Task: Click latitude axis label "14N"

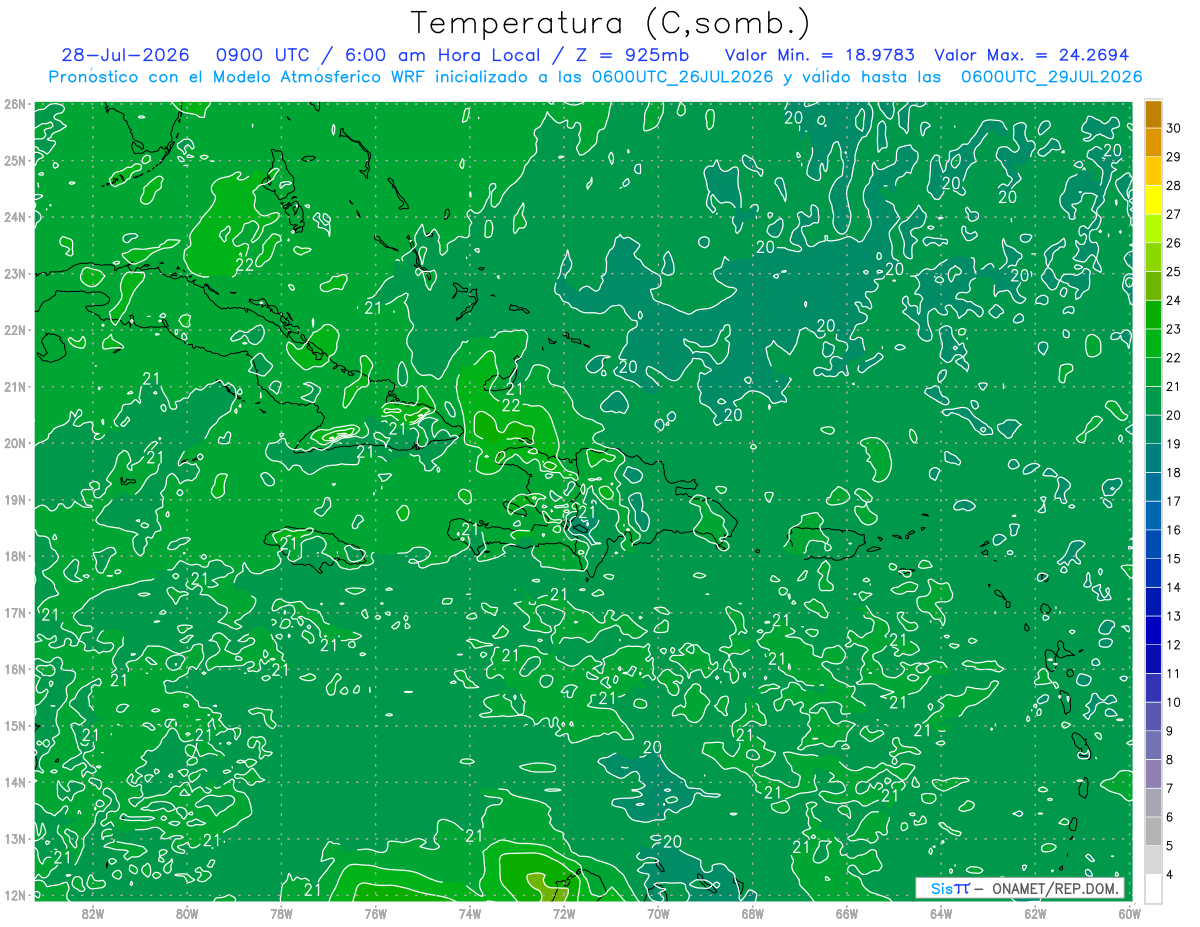Action: pyautogui.click(x=14, y=782)
